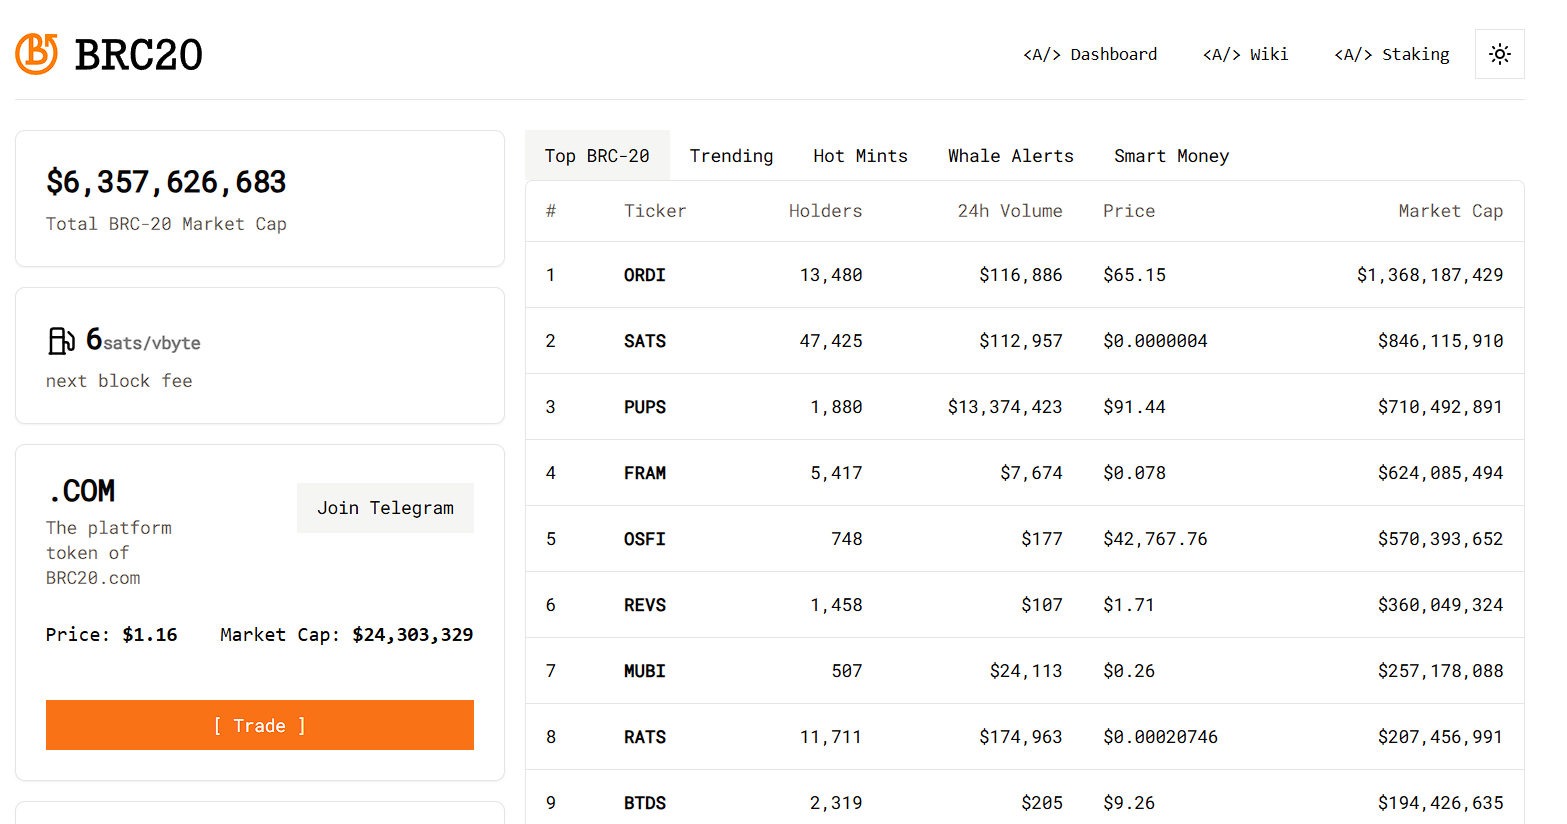Open the FRAM ticker row

1025,473
